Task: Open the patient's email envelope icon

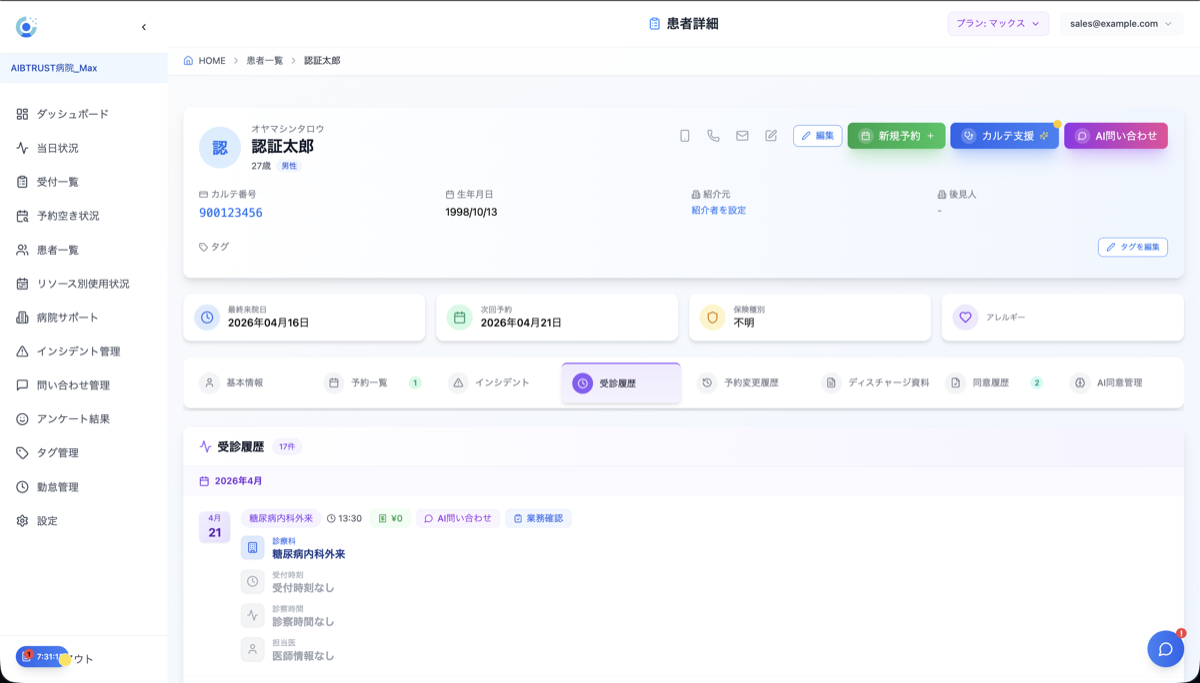Action: point(742,135)
